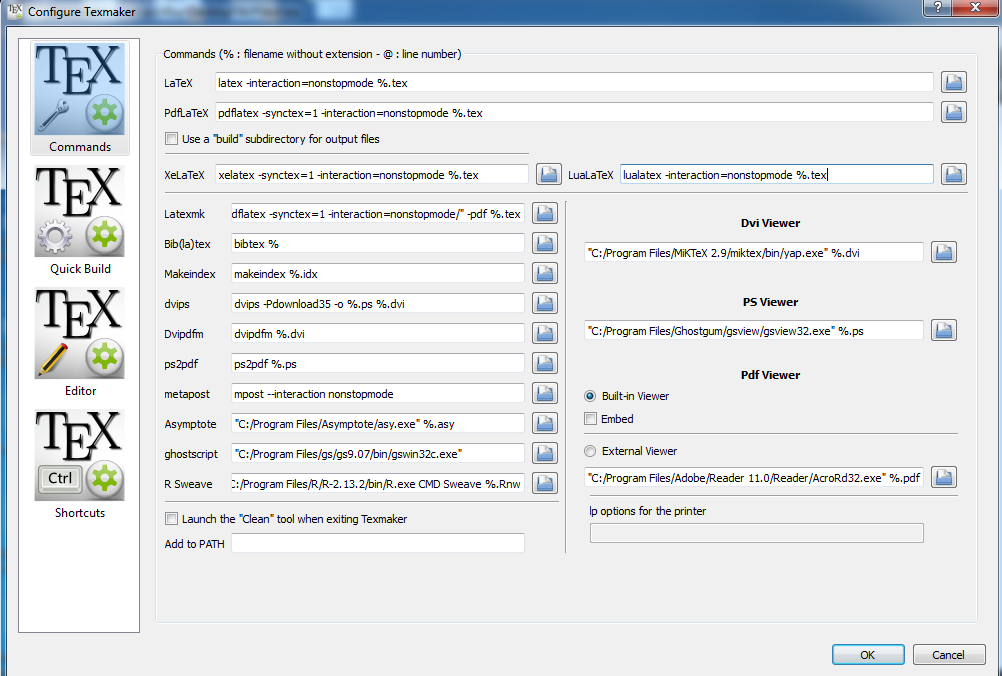Click into the Latexmk command field
Viewport: 1002px width, 676px height.
pyautogui.click(x=378, y=213)
